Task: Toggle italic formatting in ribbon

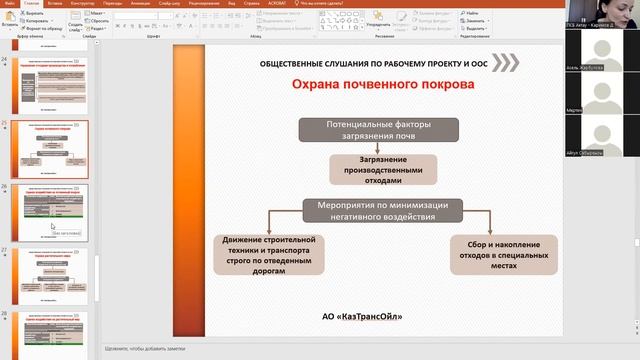Action: pos(124,26)
